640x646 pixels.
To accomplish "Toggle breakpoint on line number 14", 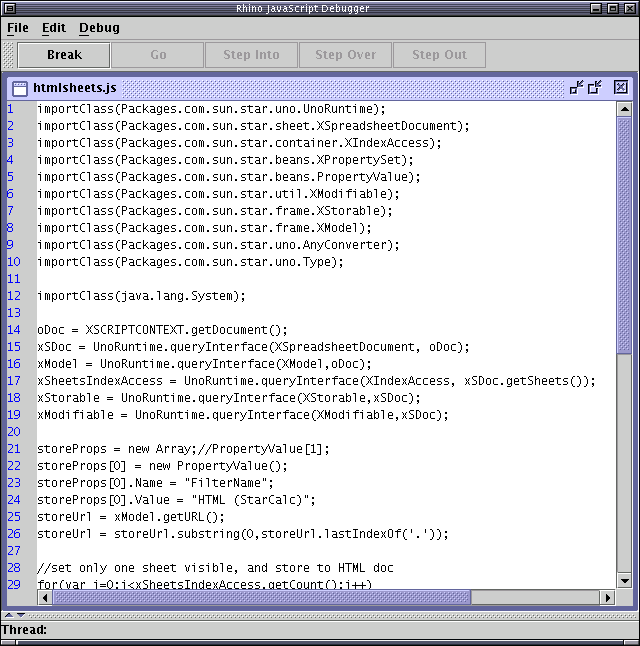I will click(14, 330).
